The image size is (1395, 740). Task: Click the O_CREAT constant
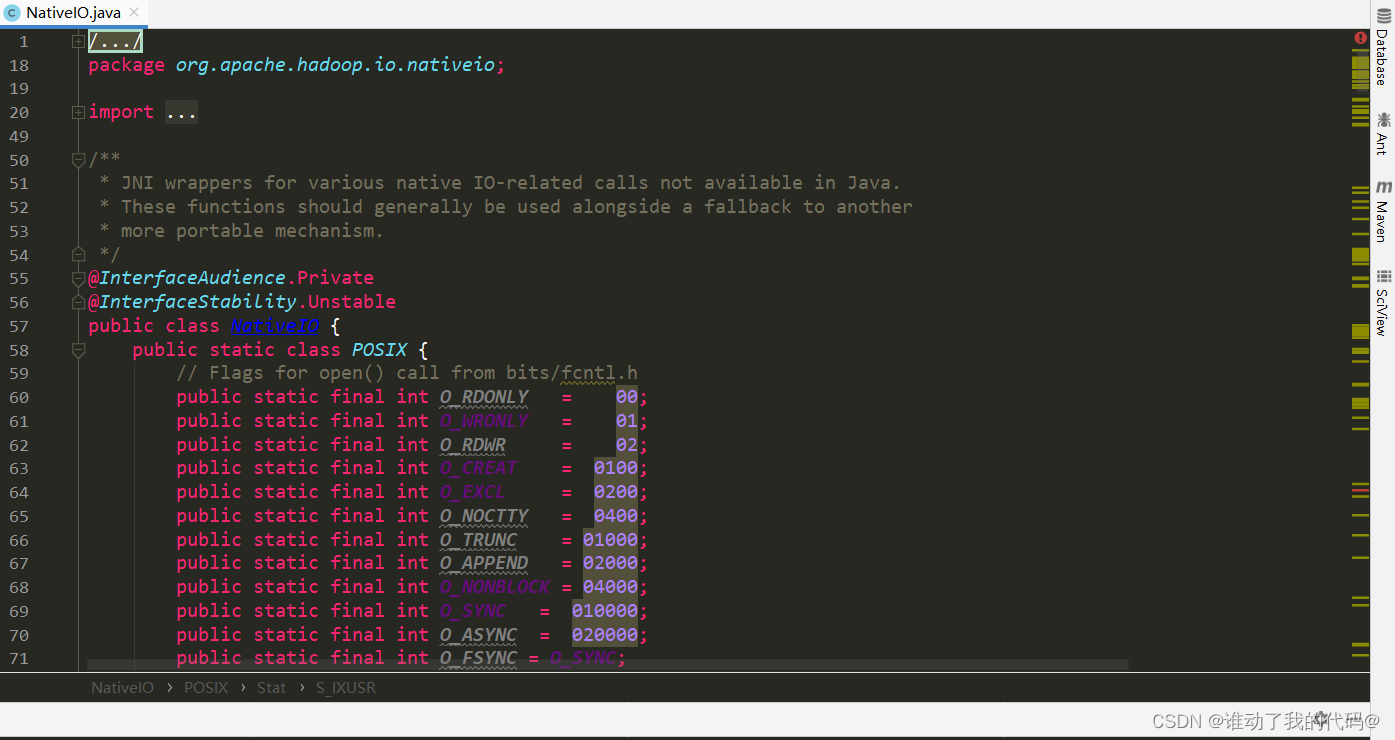point(478,468)
